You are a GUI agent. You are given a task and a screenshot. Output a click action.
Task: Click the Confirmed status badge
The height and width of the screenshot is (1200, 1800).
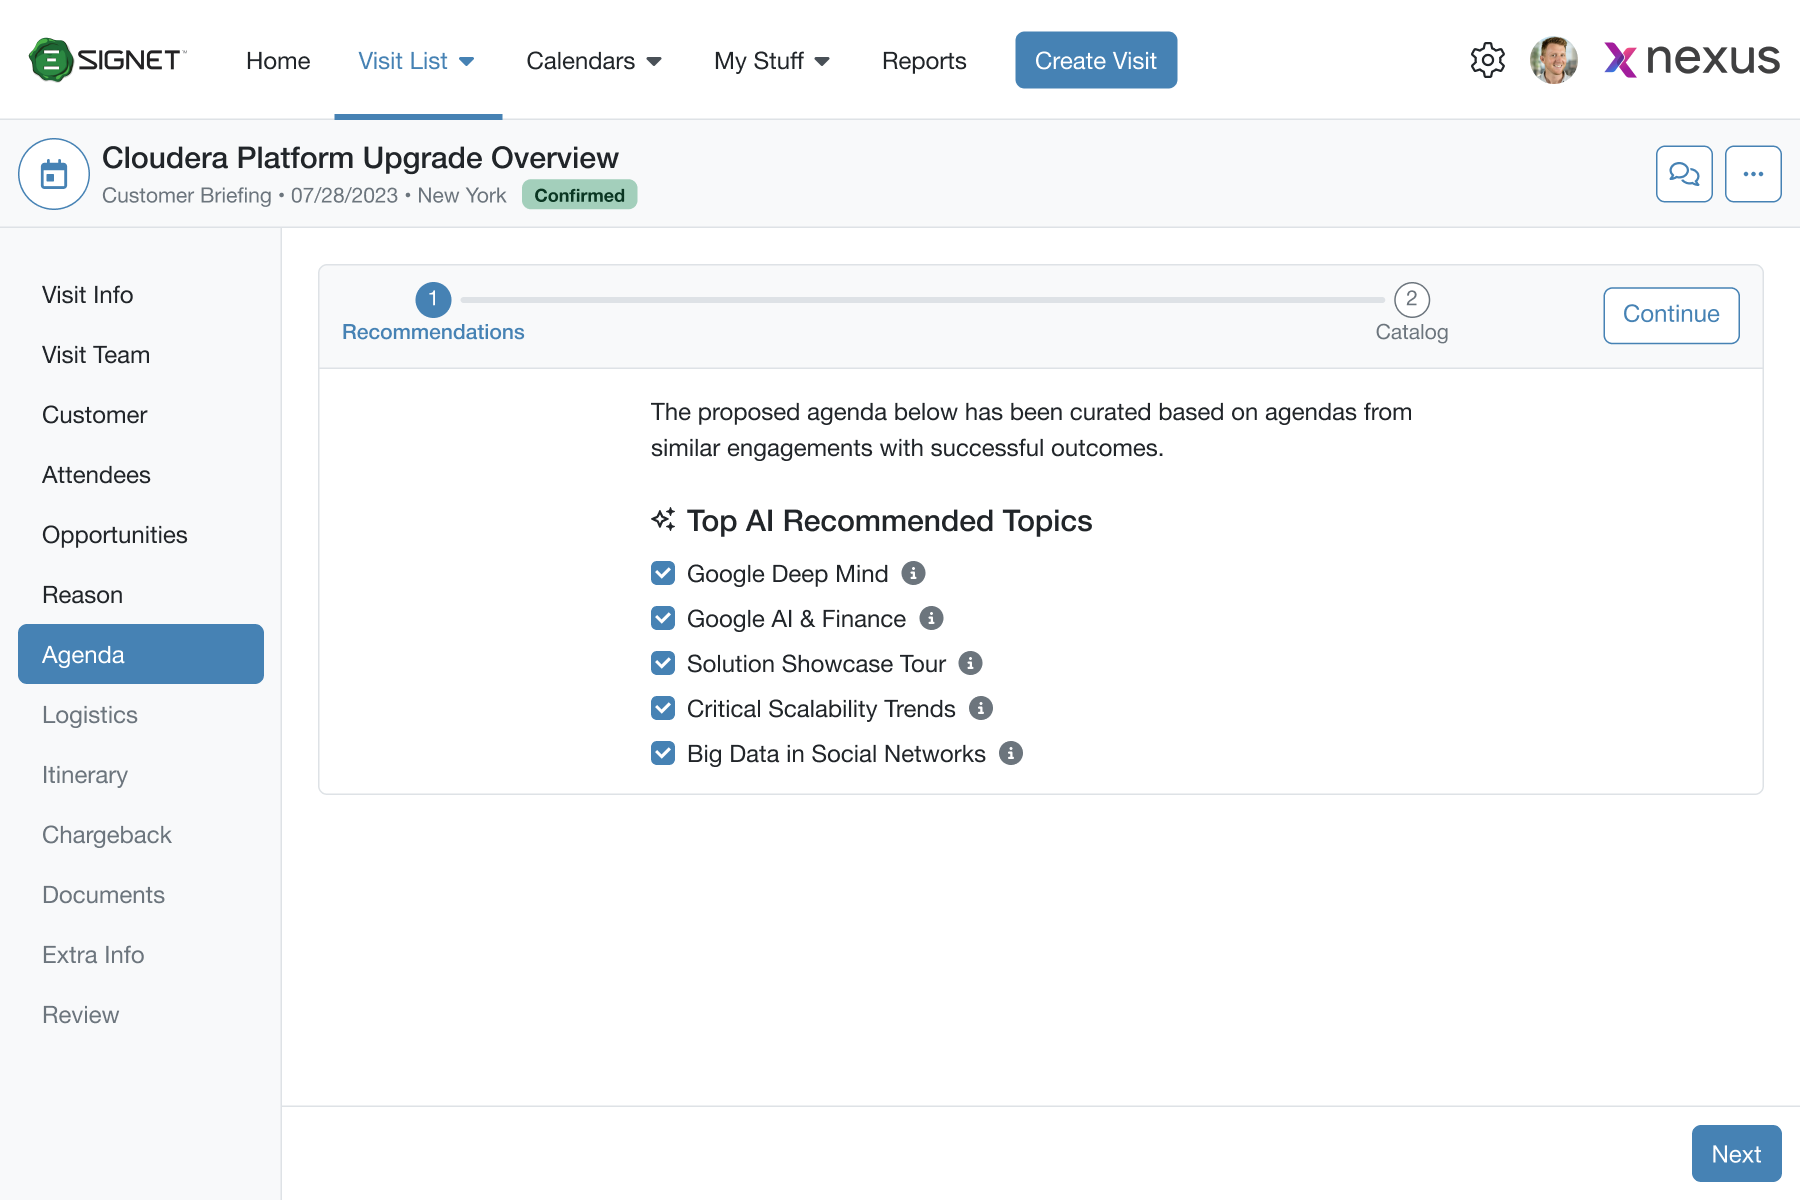(579, 195)
